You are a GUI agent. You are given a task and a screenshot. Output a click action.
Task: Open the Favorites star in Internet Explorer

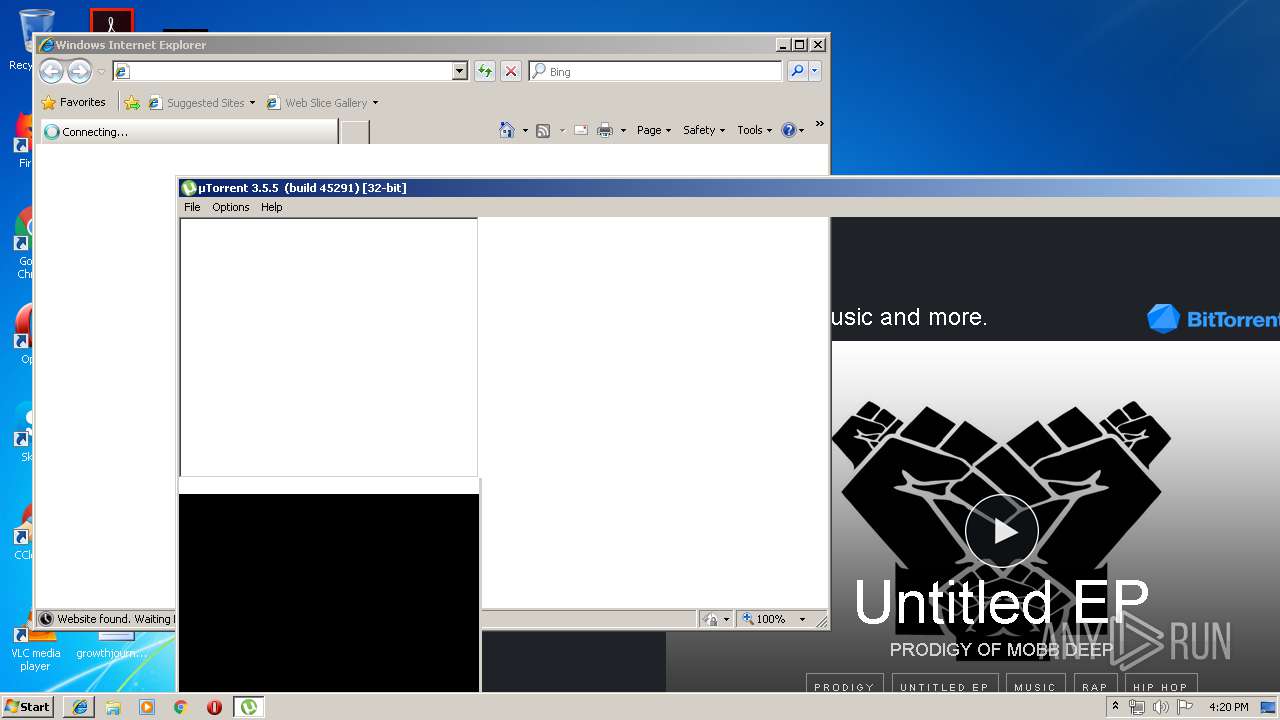coord(73,102)
